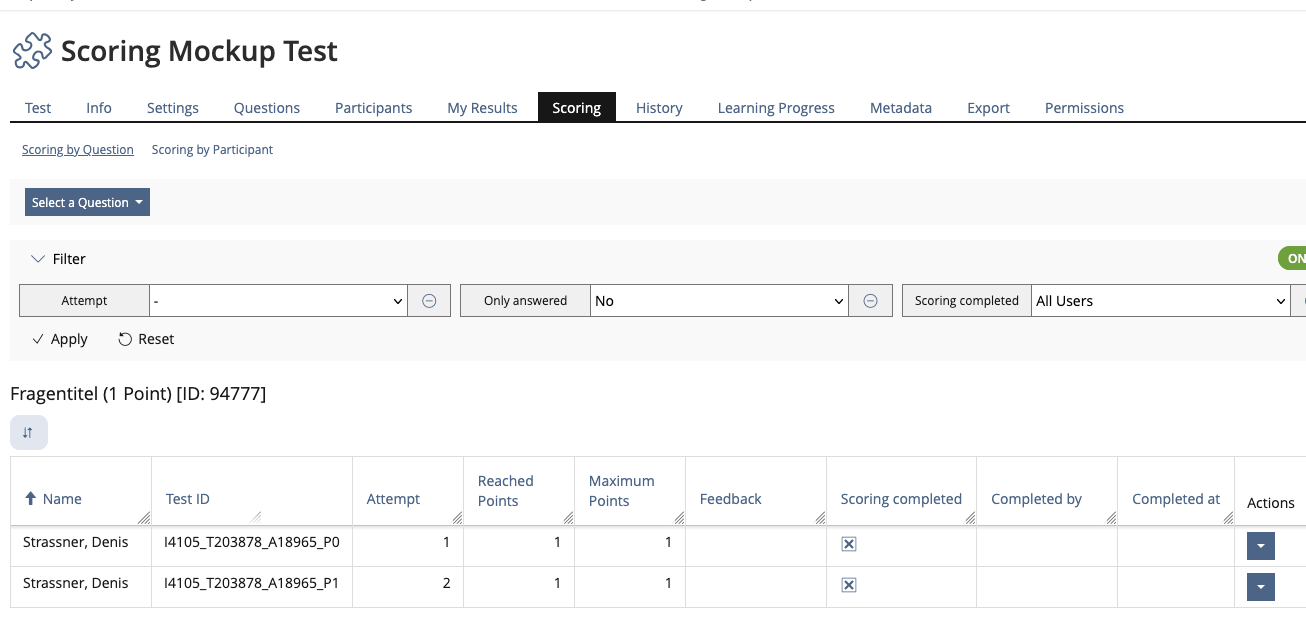
Task: Collapse the Filter section chevron
Action: (38, 258)
